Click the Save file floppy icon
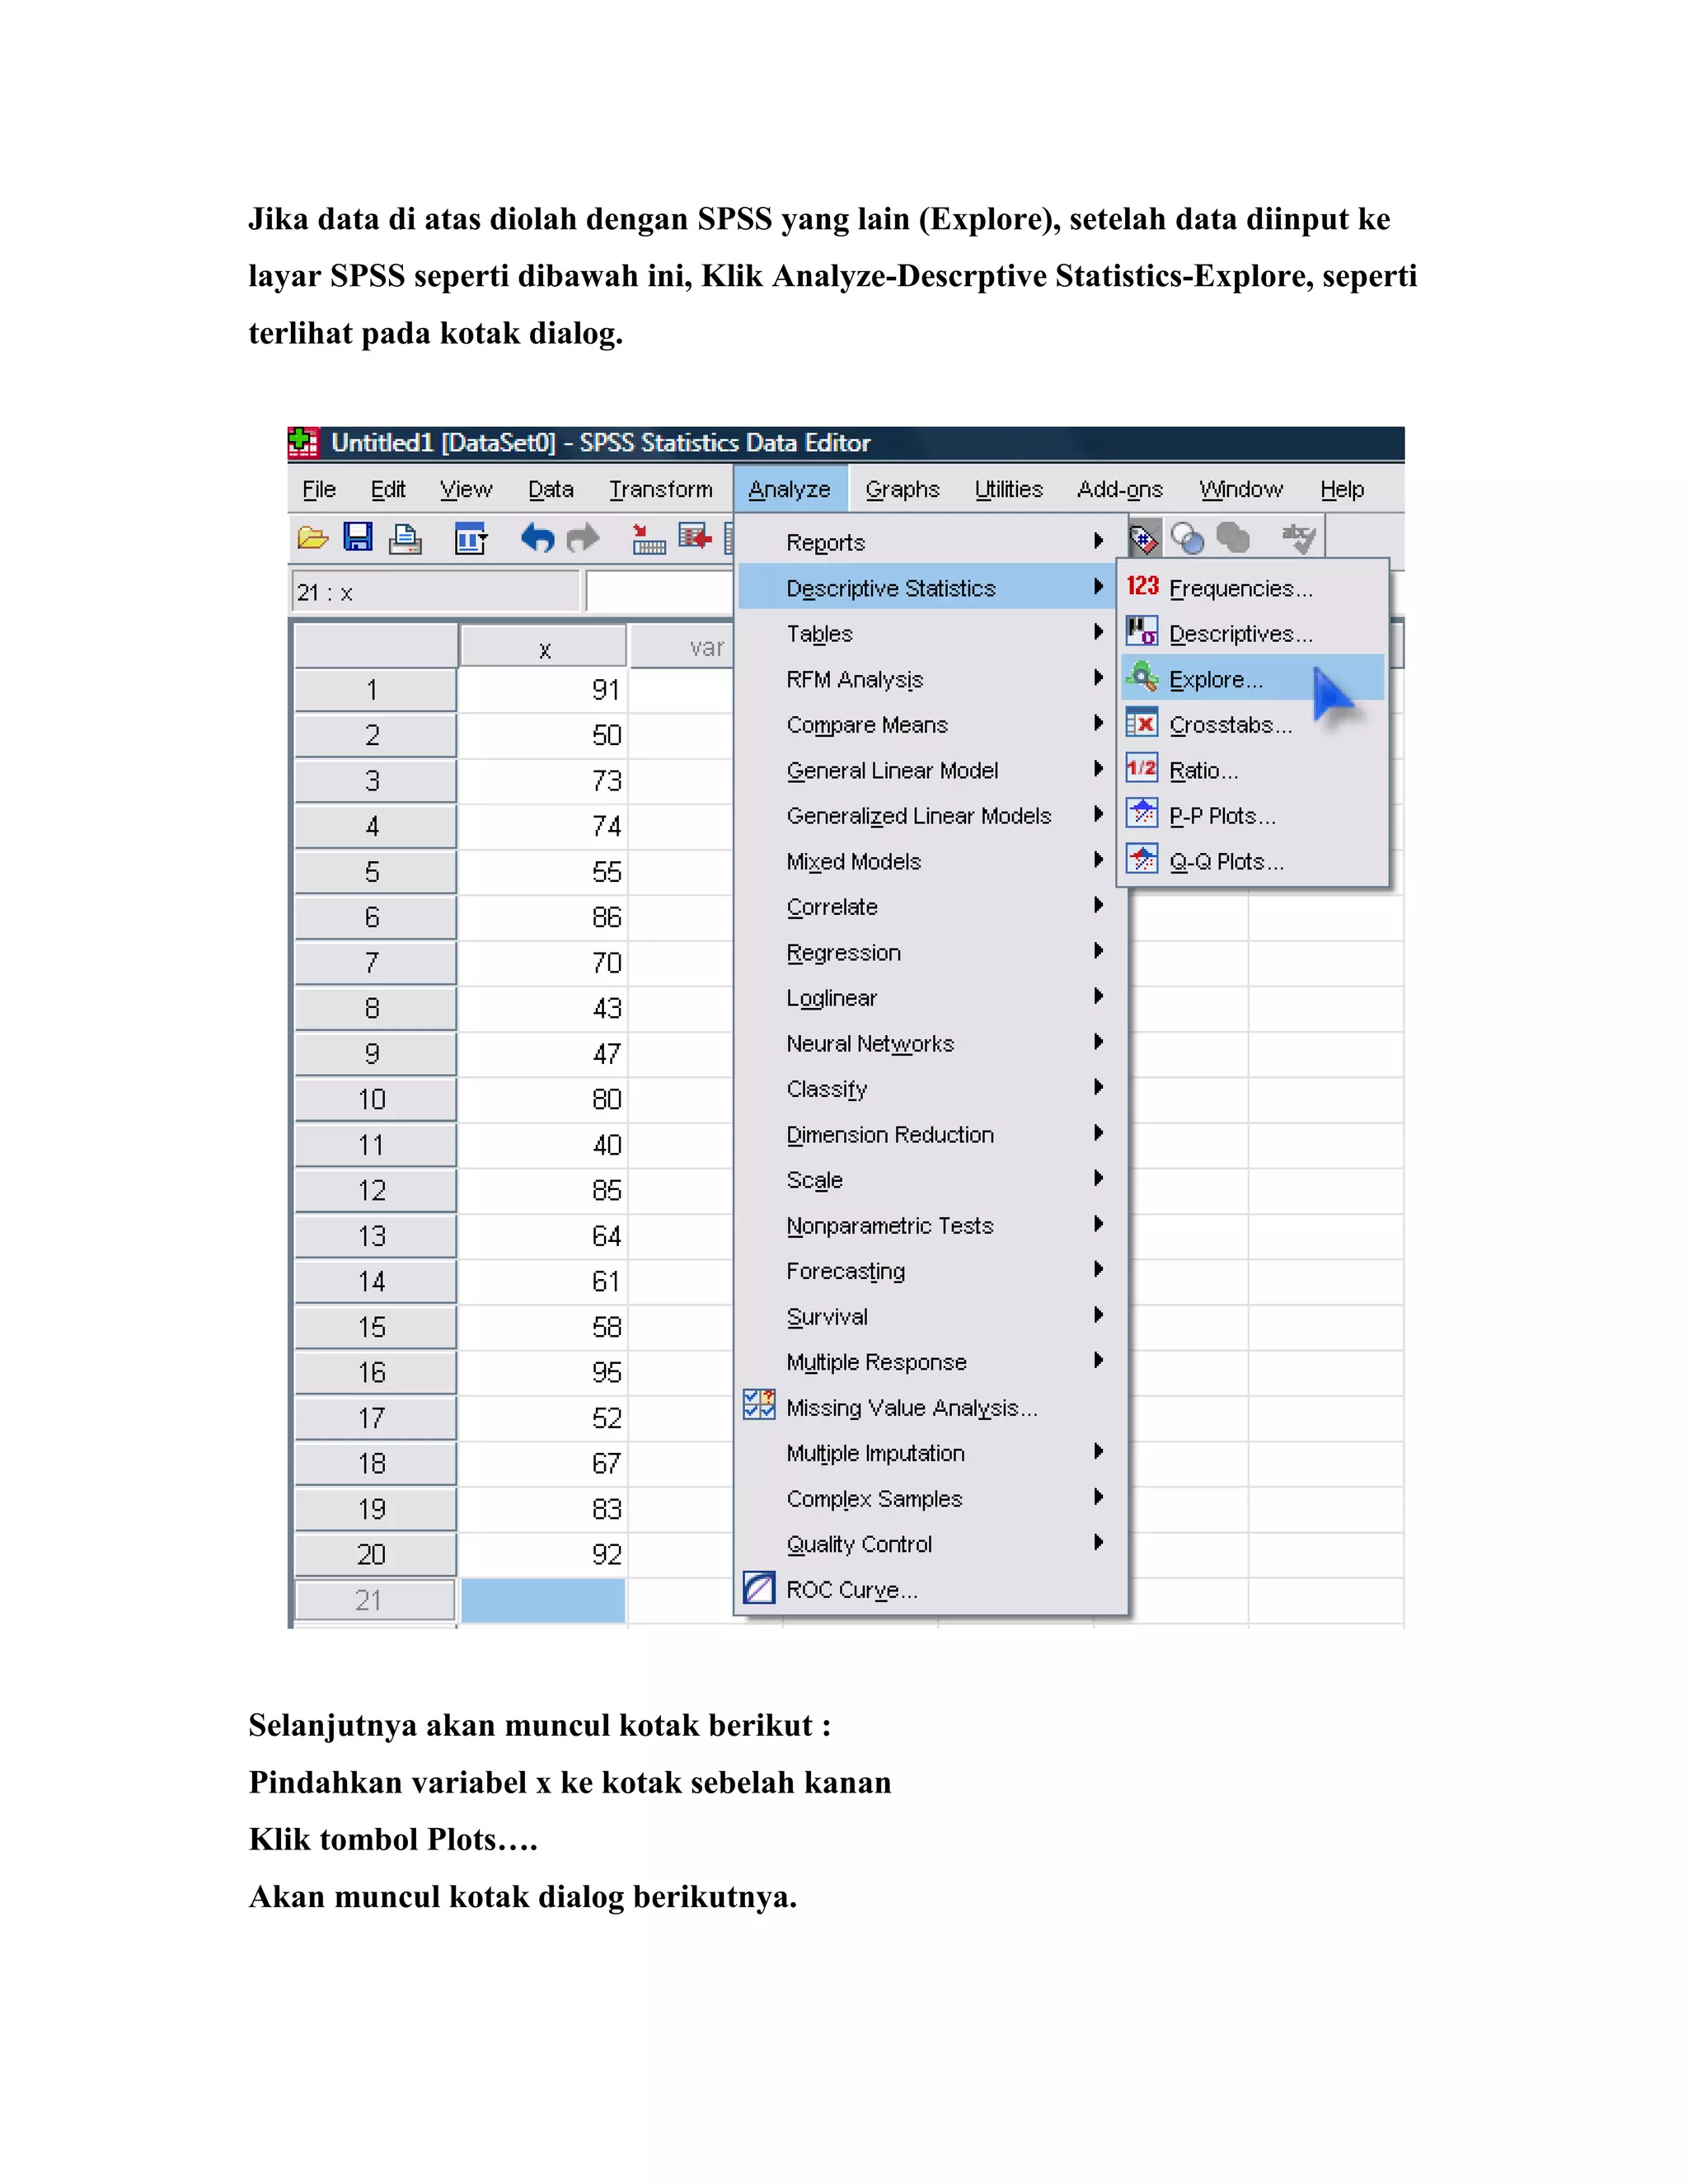 click(x=358, y=538)
